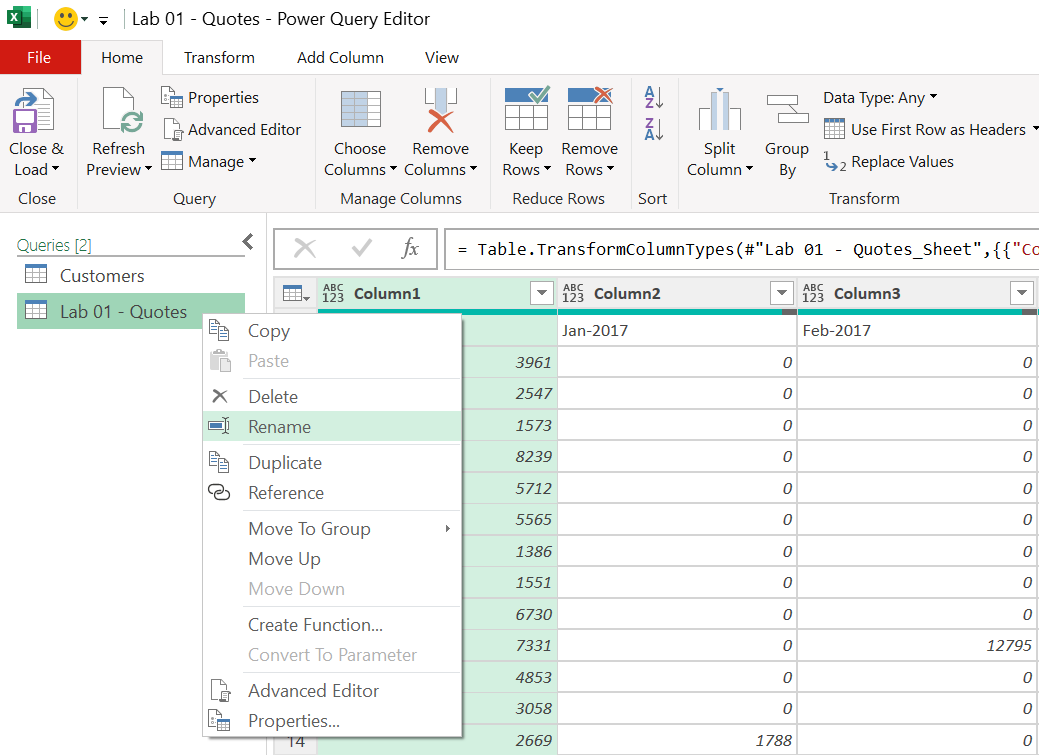Click the Column3 data type icon
The image size is (1039, 755).
tap(812, 293)
